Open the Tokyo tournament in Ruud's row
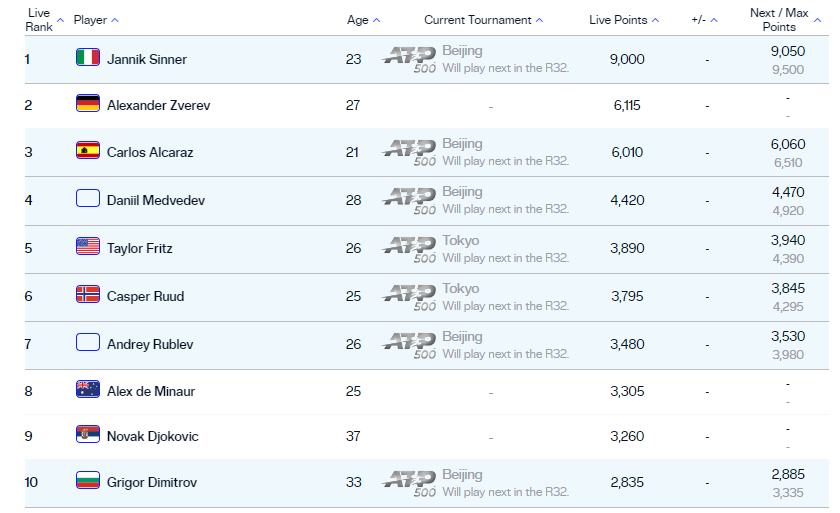This screenshot has width=840, height=513. [x=461, y=288]
